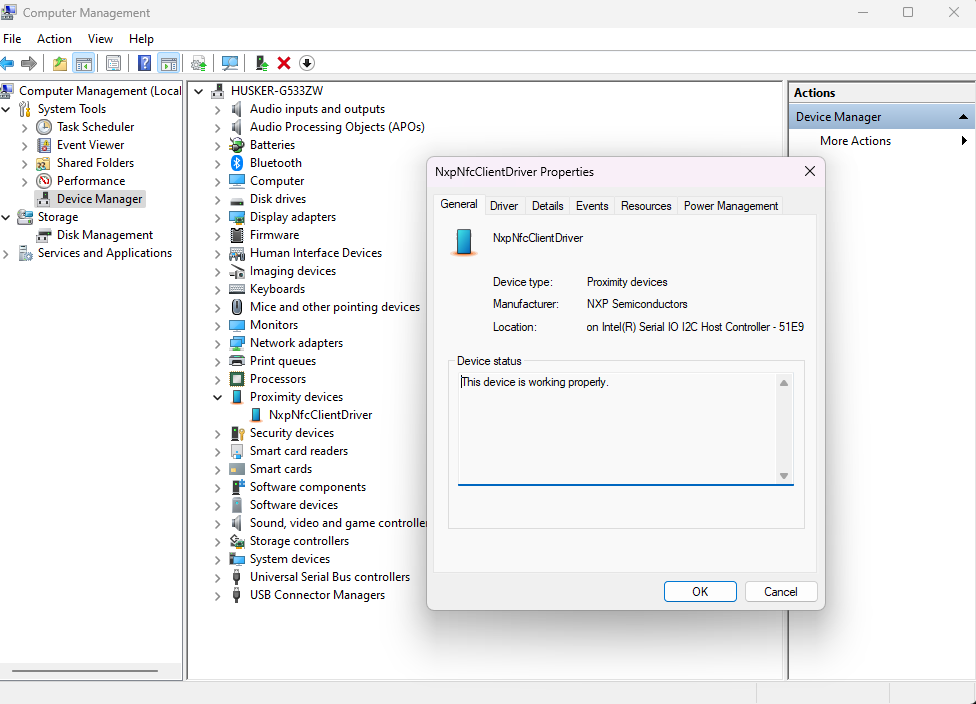Click the Scan for hardware changes icon
The image size is (976, 704).
click(x=230, y=62)
